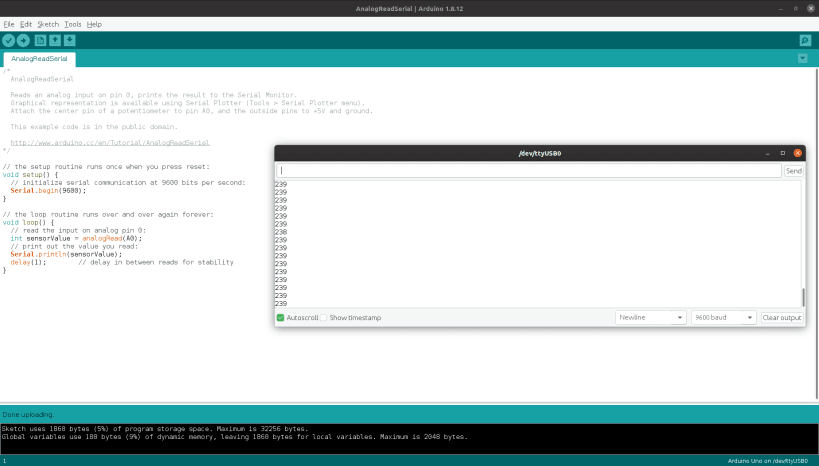
Task: Minimize the /dev/ttyUSB0 serial monitor window
Action: pyautogui.click(x=767, y=153)
